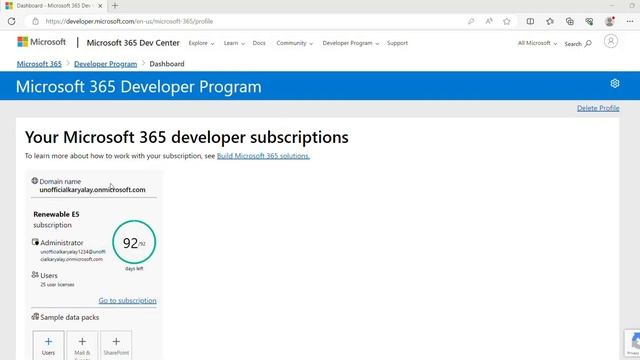Expand the Developer Program menu

[x=351, y=43]
